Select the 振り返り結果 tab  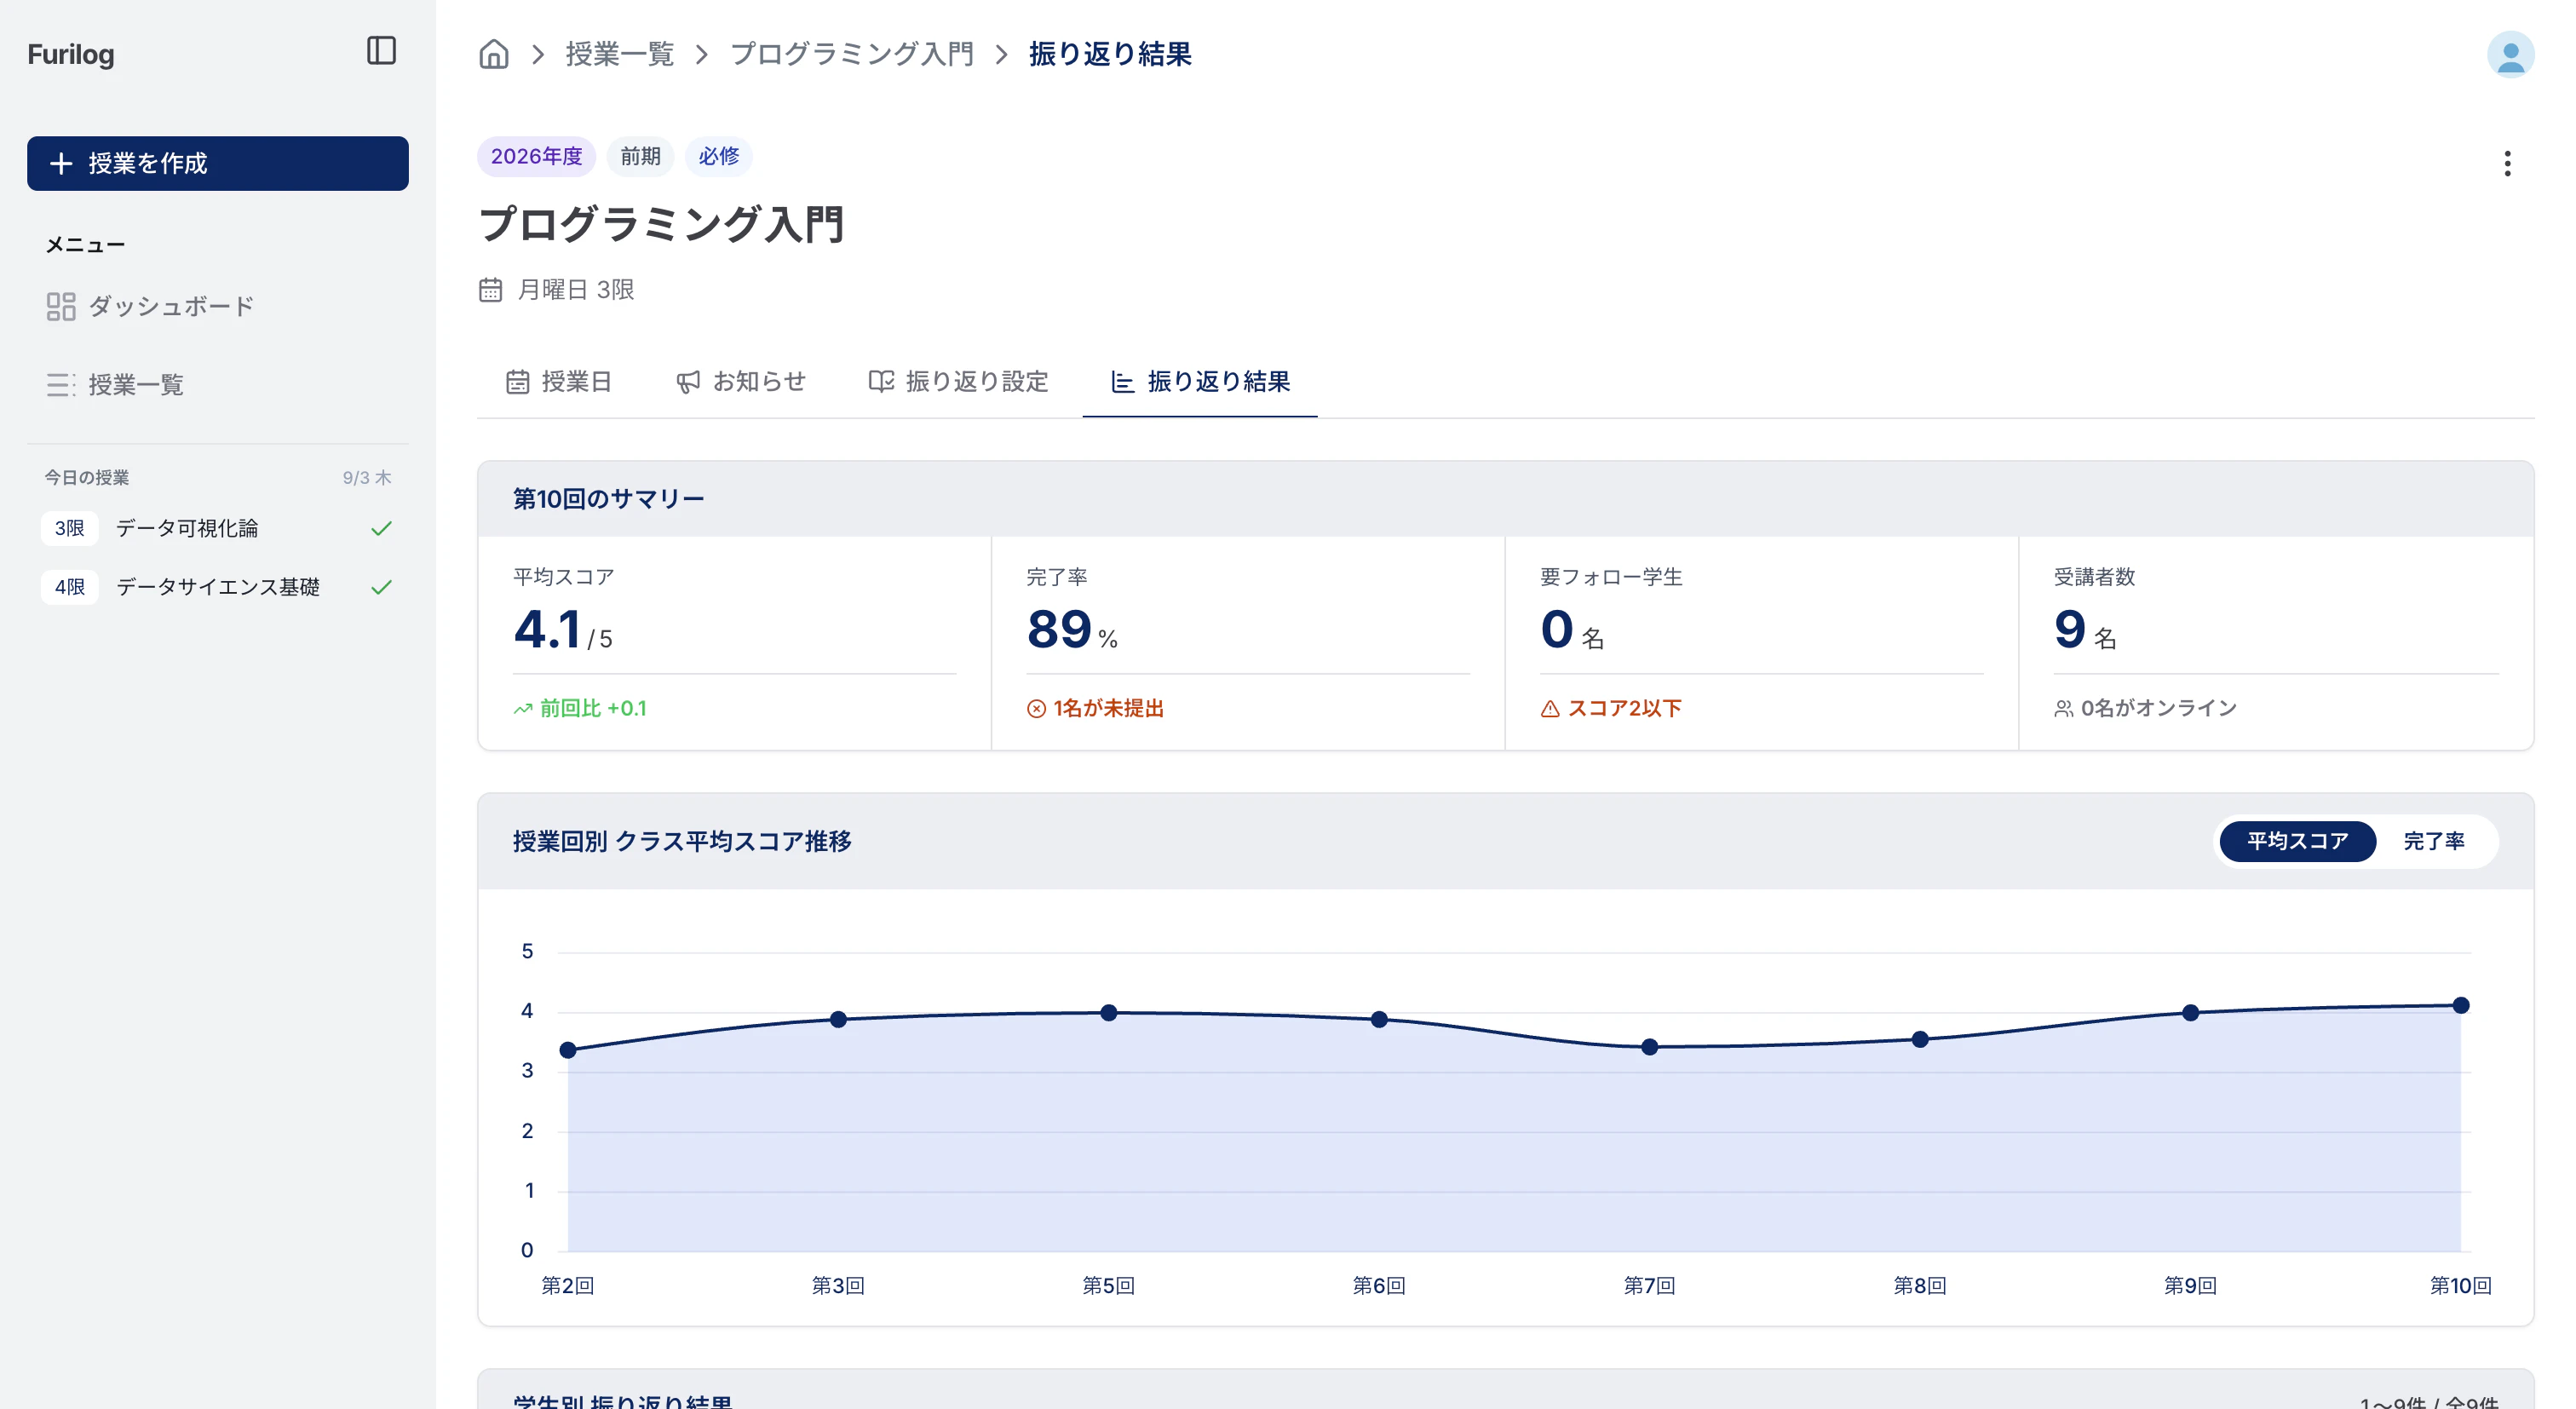(x=1200, y=382)
